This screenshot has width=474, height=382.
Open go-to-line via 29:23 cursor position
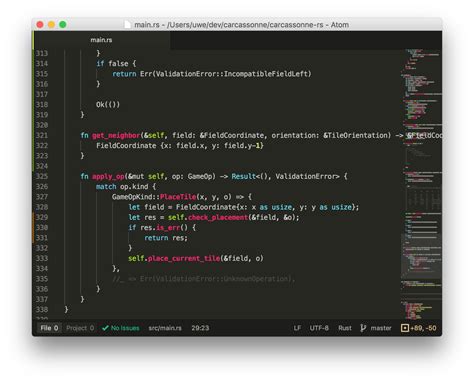click(200, 328)
